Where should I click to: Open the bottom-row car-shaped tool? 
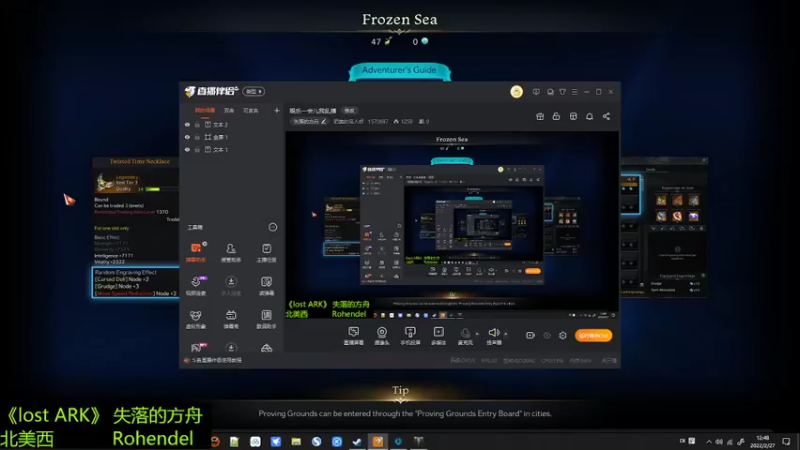[266, 348]
